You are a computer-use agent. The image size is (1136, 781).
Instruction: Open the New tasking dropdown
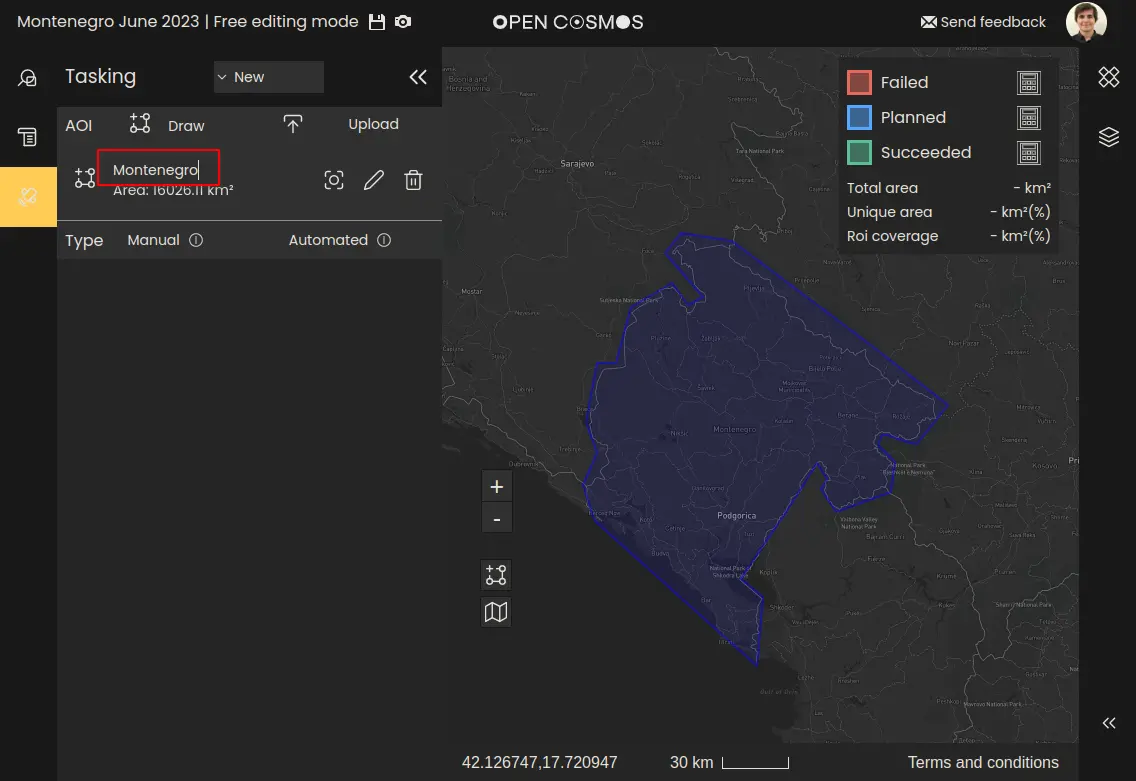coord(268,77)
